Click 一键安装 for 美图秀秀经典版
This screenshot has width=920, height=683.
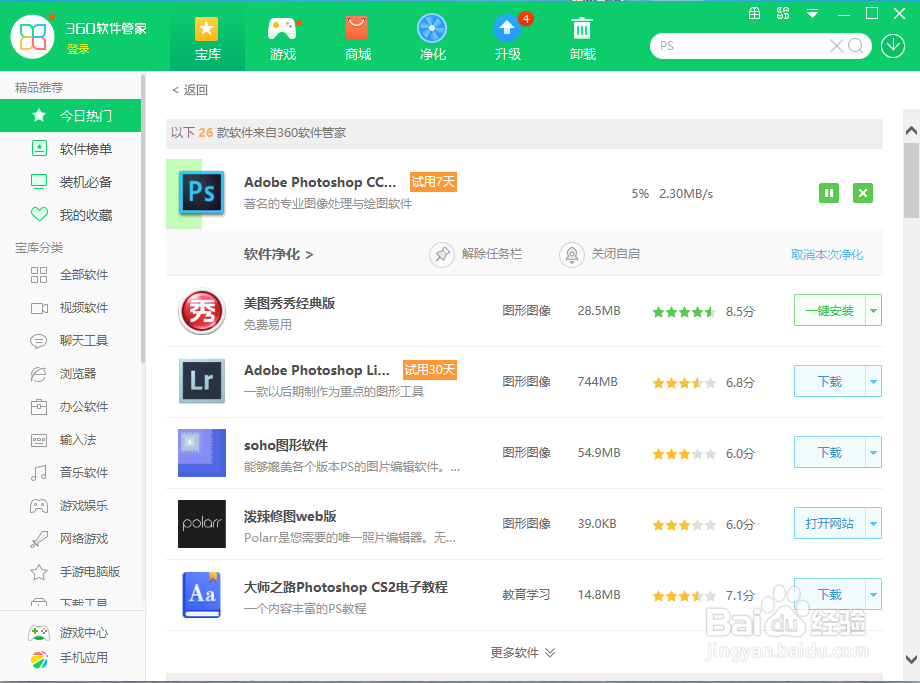830,310
